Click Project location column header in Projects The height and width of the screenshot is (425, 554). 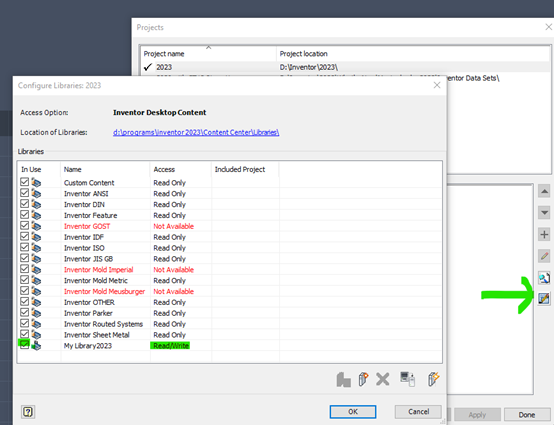pos(413,54)
